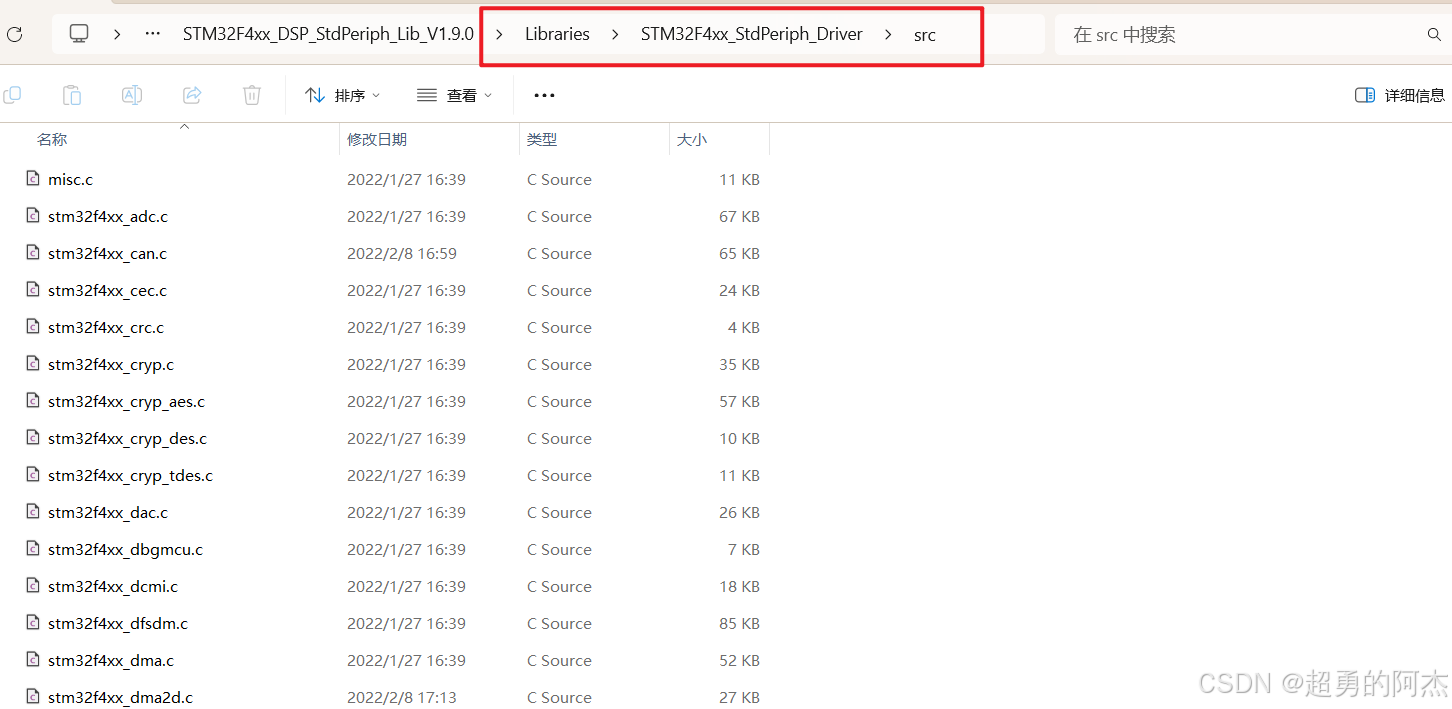1452x709 pixels.
Task: Open the 查看 view dropdown
Action: (455, 95)
